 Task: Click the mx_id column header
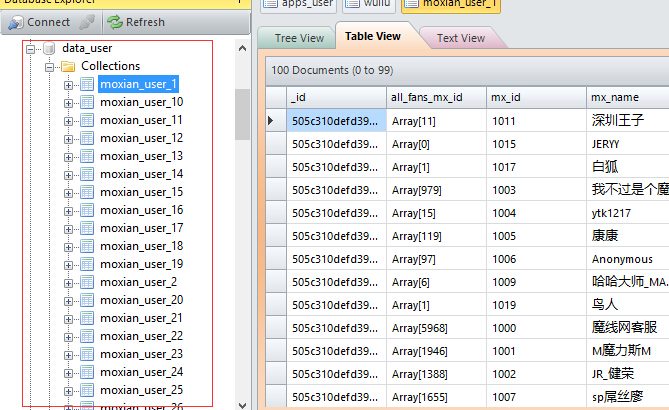point(536,97)
